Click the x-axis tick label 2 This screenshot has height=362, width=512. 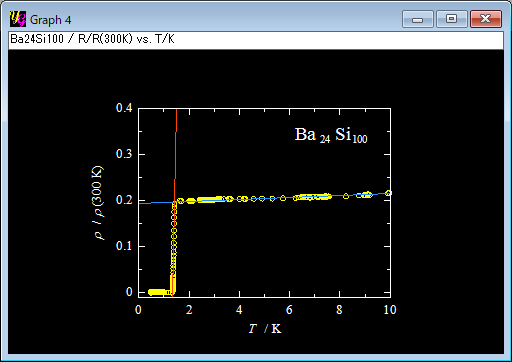click(x=189, y=310)
